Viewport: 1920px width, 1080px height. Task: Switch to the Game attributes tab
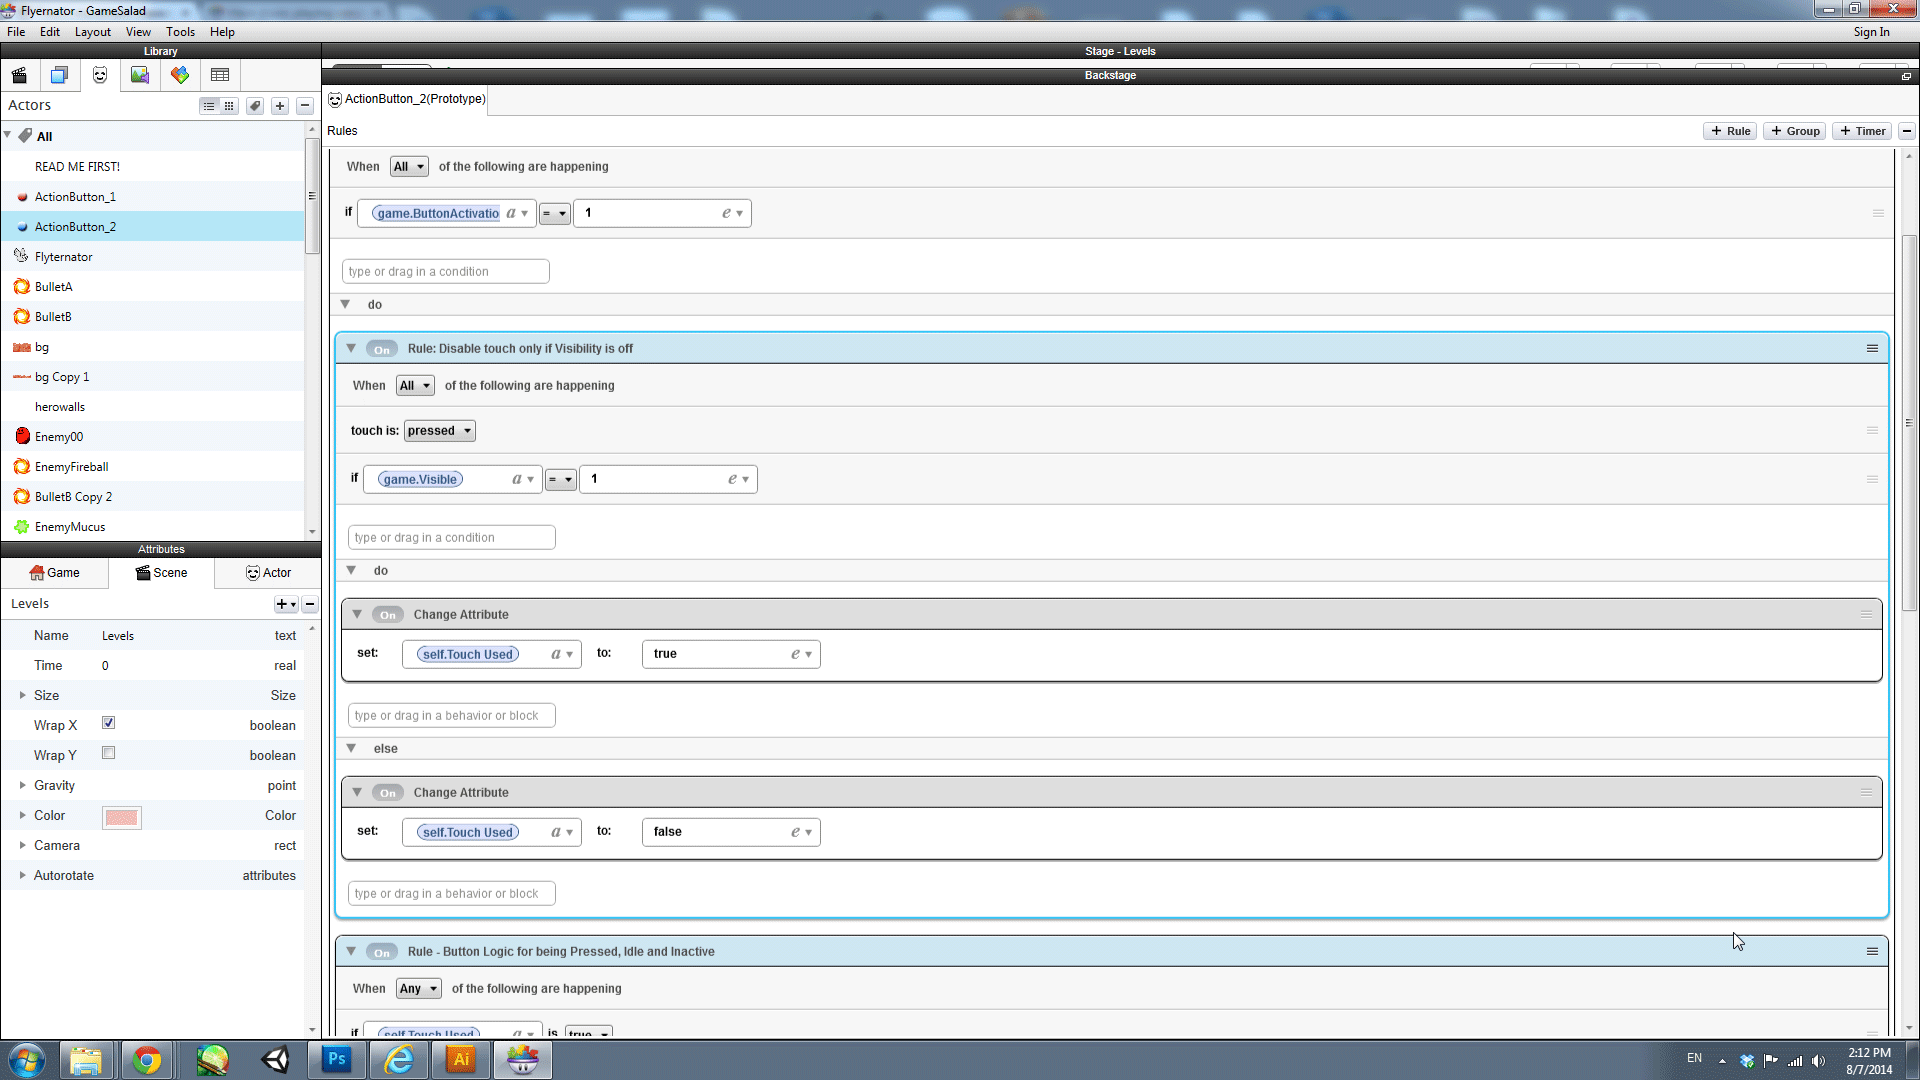(55, 573)
